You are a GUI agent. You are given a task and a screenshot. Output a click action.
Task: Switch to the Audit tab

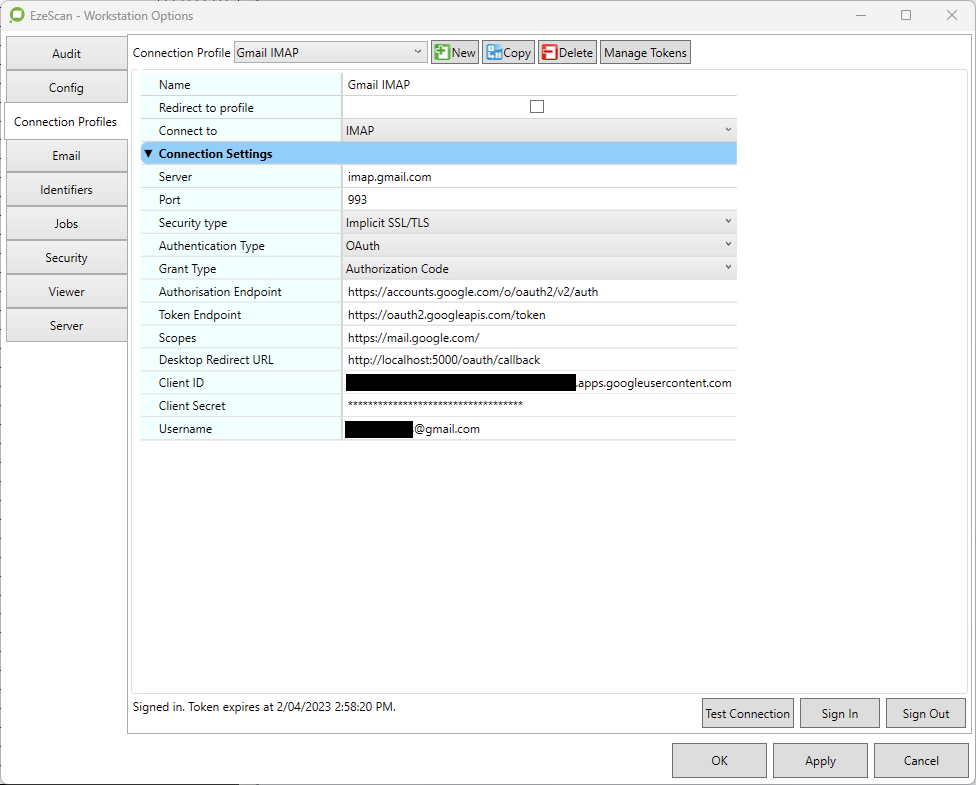(x=66, y=54)
